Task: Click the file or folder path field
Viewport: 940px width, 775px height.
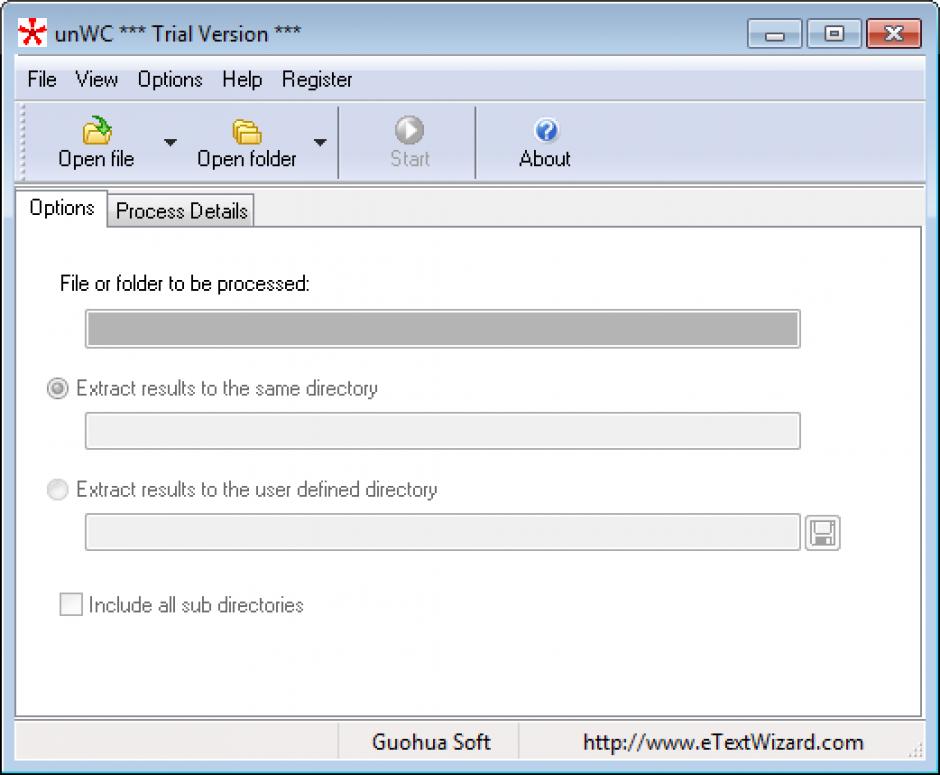Action: click(442, 329)
